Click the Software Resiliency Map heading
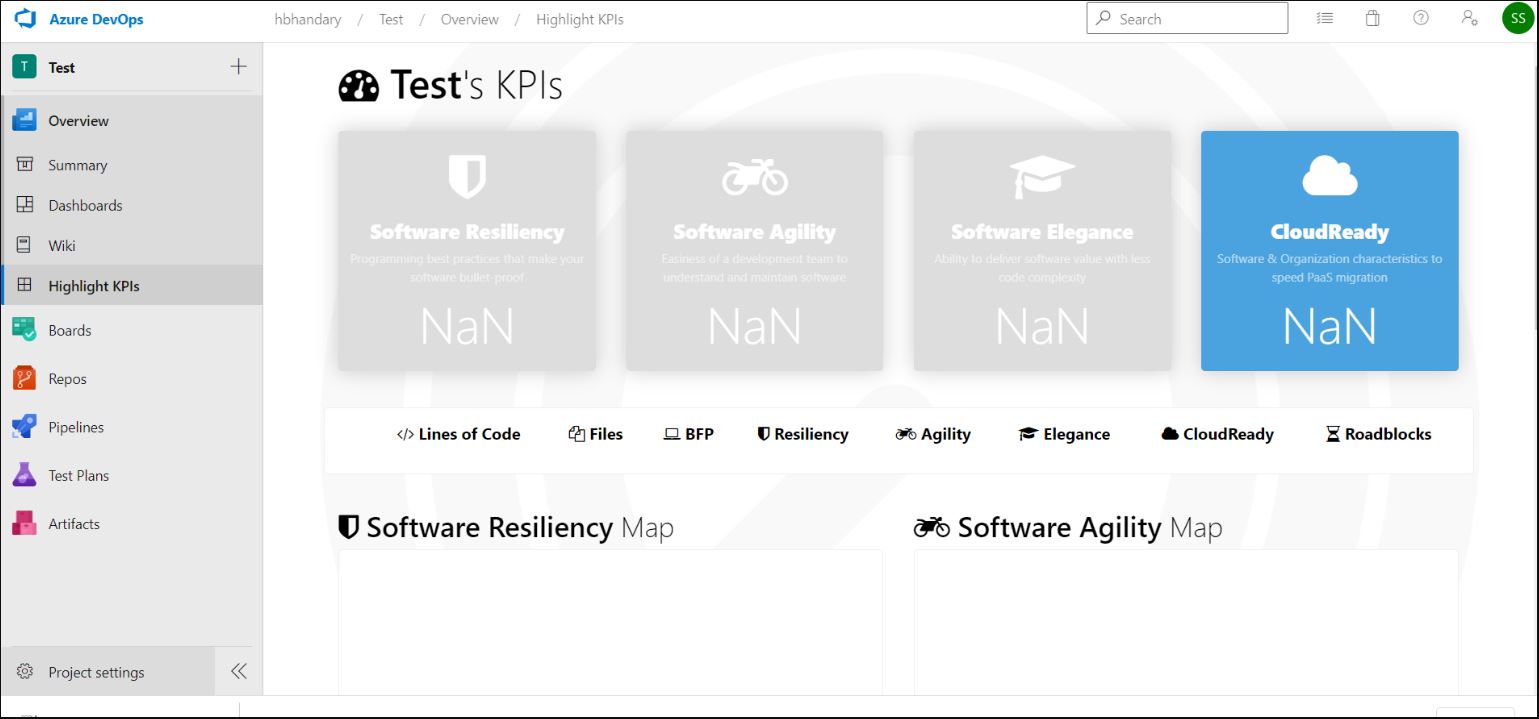 [506, 527]
